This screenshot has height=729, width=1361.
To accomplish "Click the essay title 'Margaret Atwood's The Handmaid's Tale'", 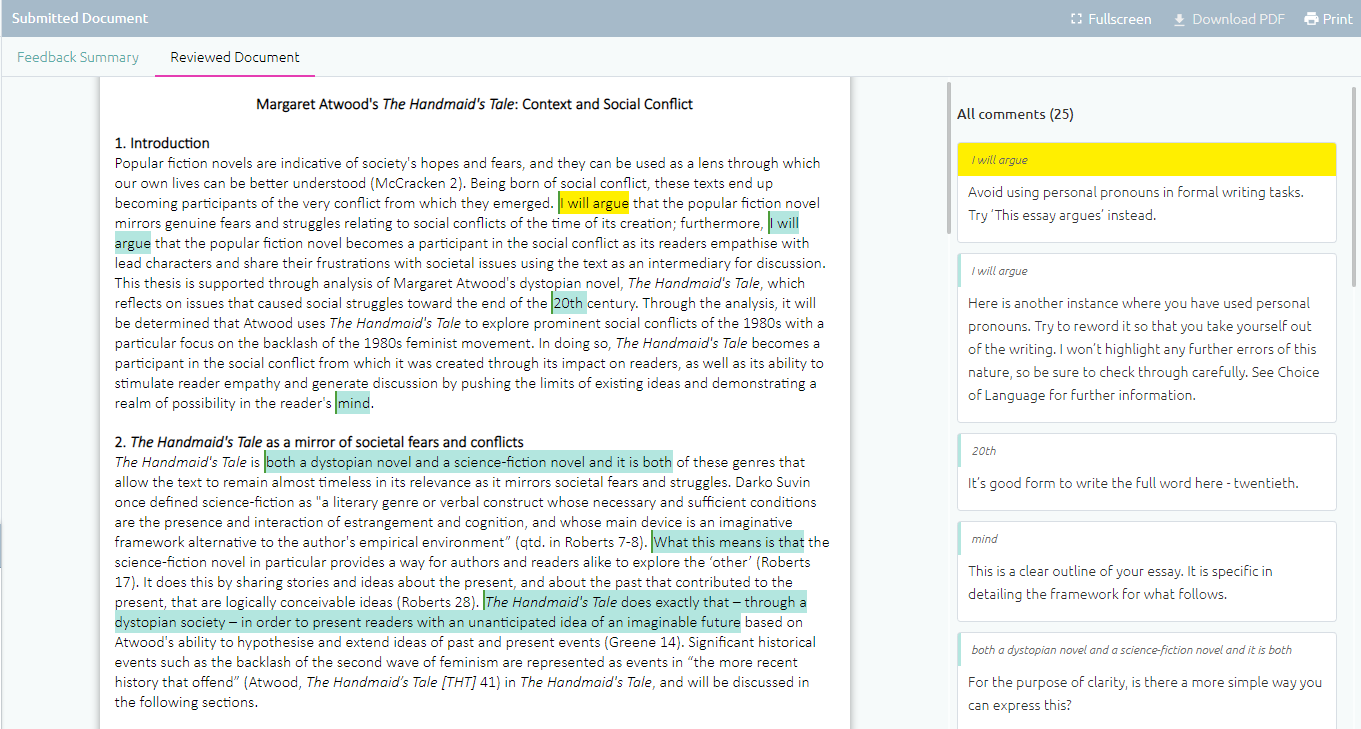I will coord(475,104).
